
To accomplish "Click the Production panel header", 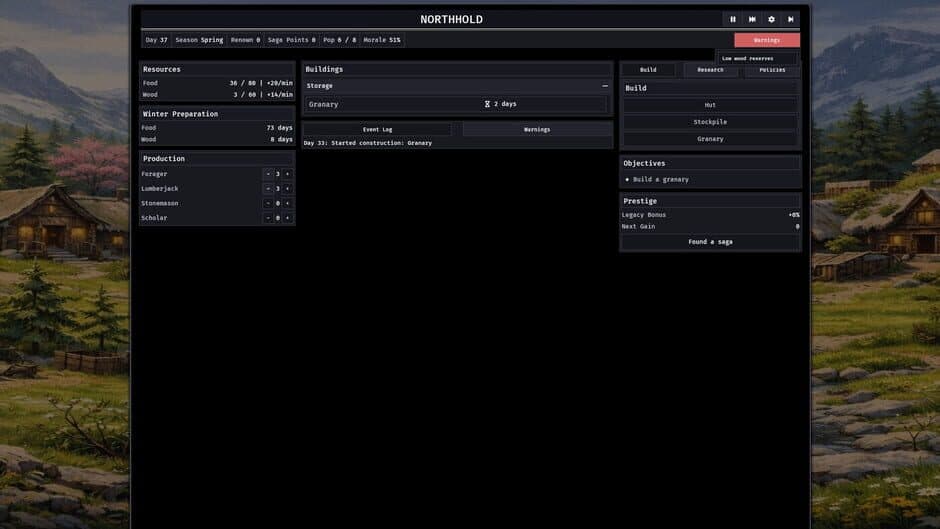I will (x=217, y=159).
